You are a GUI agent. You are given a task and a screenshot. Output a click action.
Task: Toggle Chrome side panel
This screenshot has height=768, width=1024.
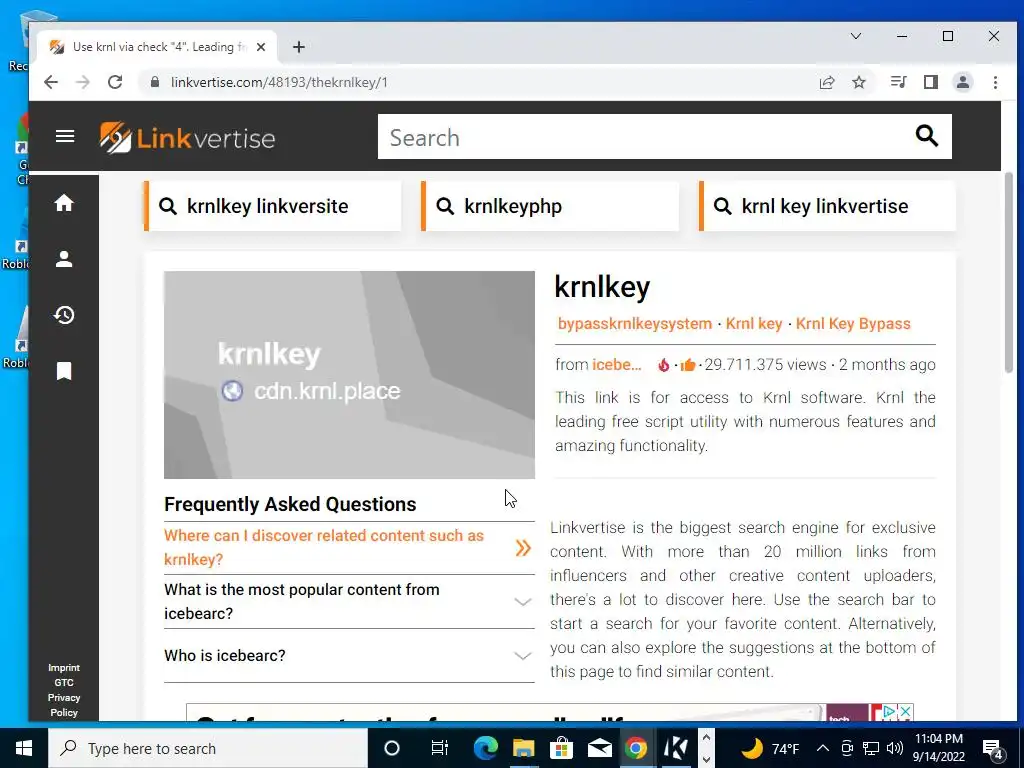(931, 82)
